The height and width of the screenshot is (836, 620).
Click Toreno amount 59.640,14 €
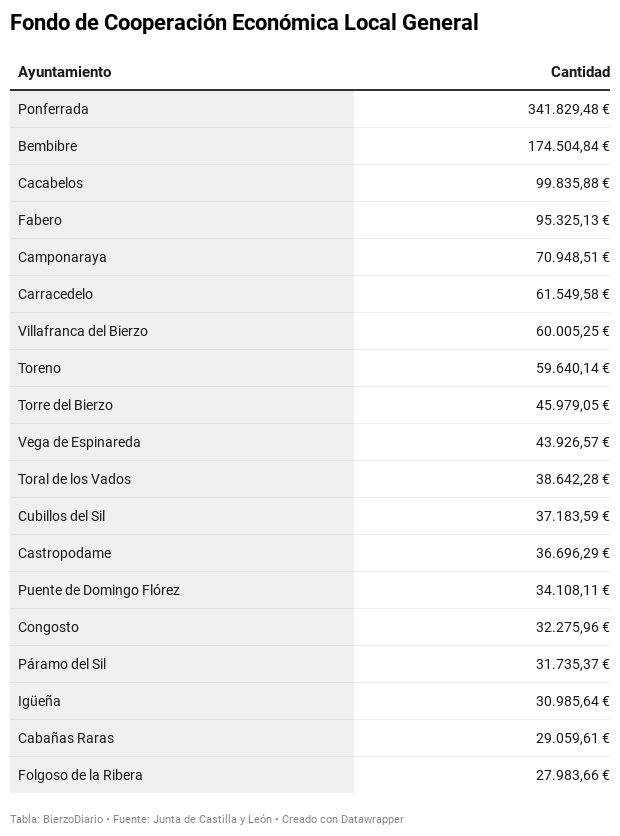click(573, 368)
